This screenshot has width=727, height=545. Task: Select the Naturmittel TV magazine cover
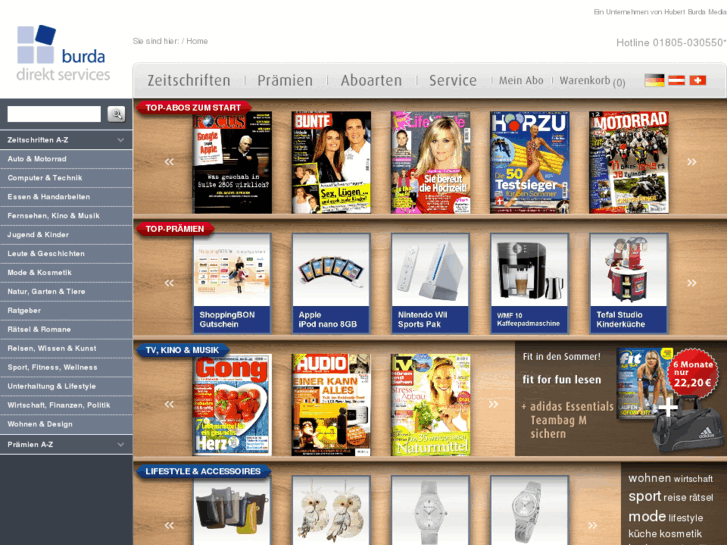(430, 405)
